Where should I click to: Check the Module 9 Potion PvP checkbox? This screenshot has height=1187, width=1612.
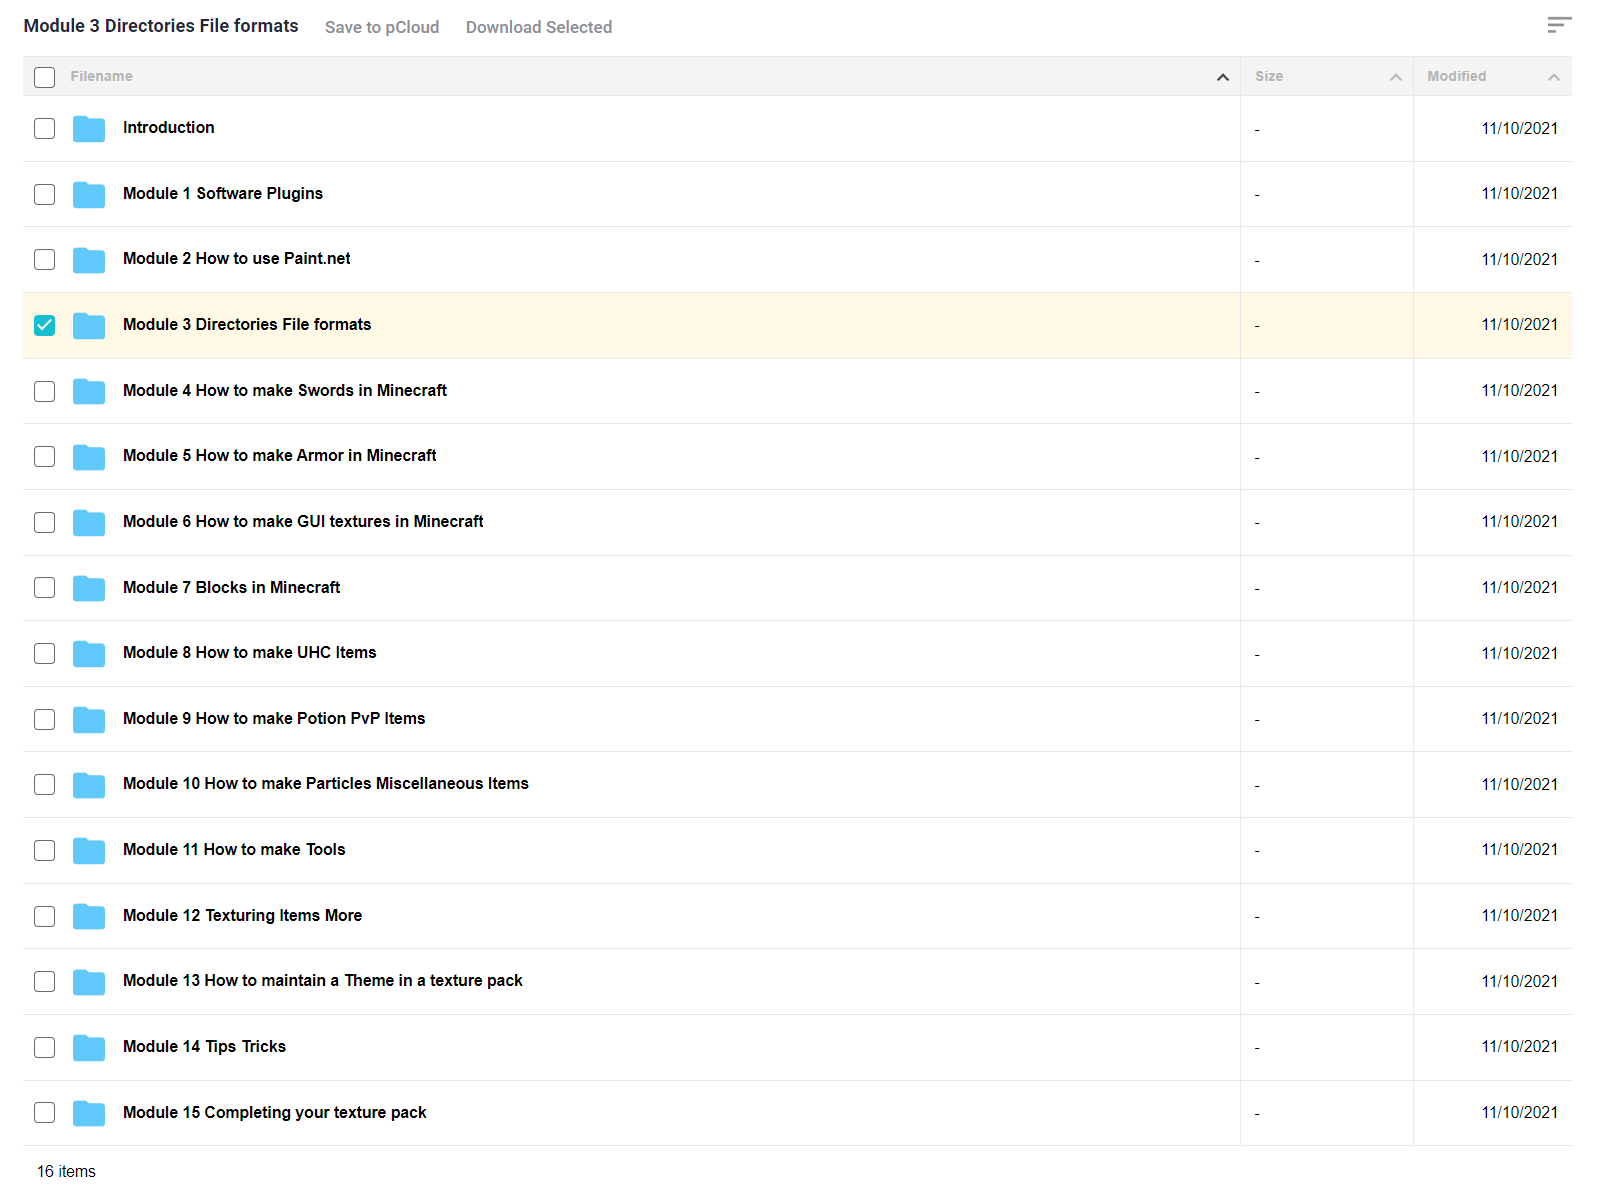[x=45, y=719]
